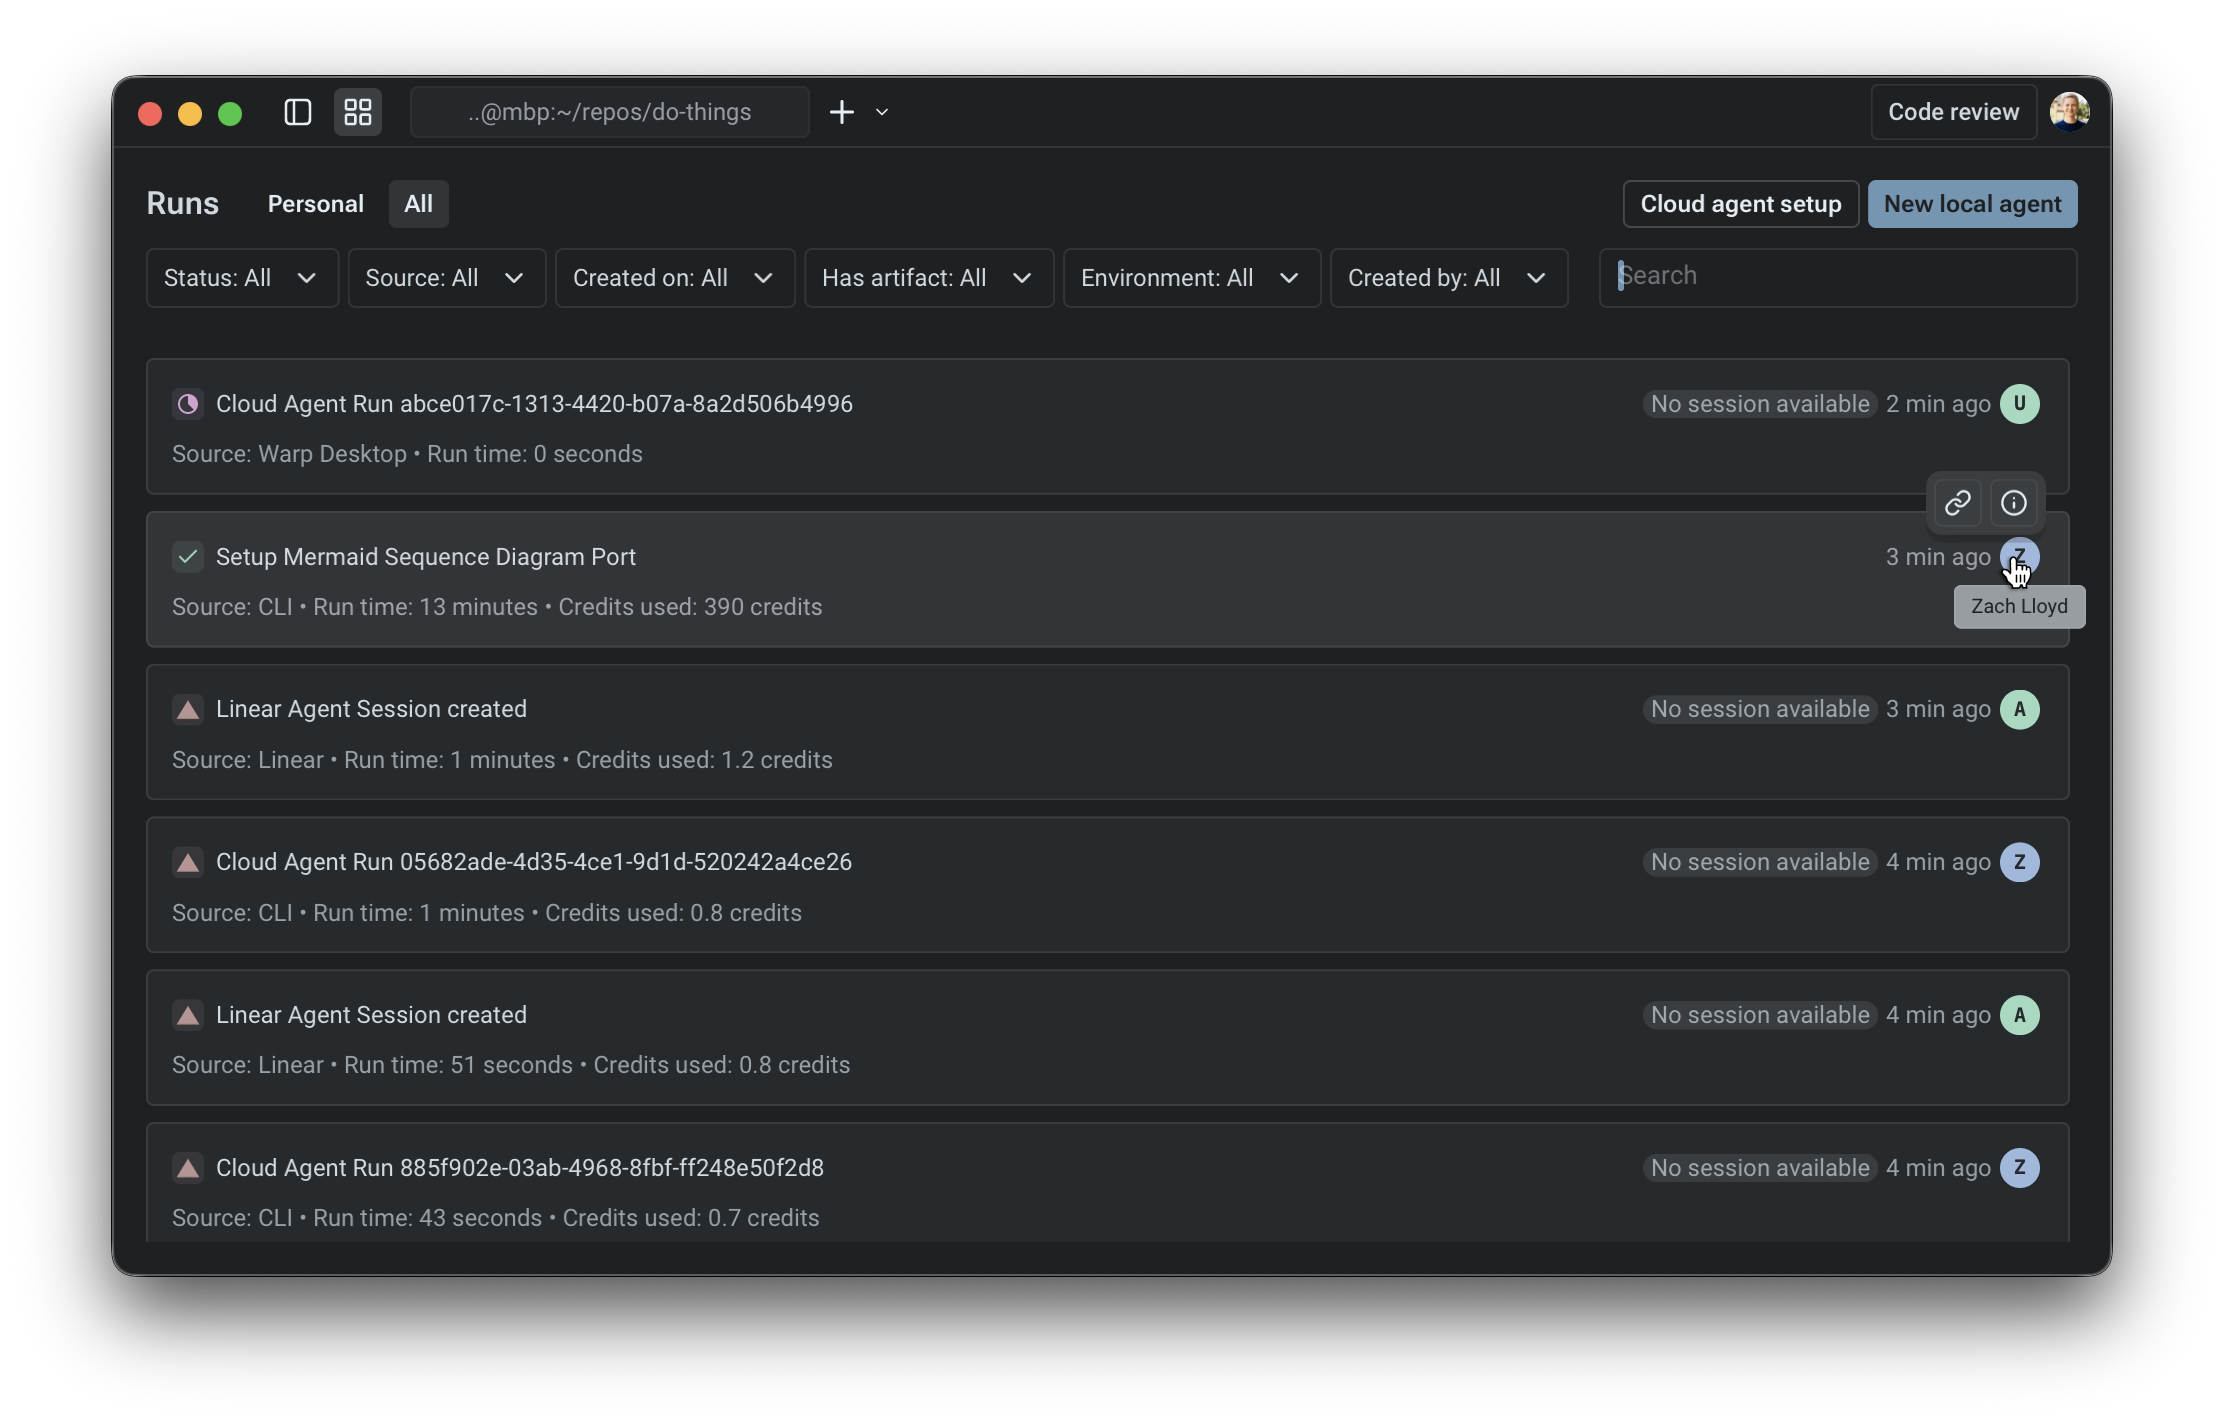This screenshot has height=1424, width=2224.
Task: Expand the Status: All filter
Action: pos(241,278)
